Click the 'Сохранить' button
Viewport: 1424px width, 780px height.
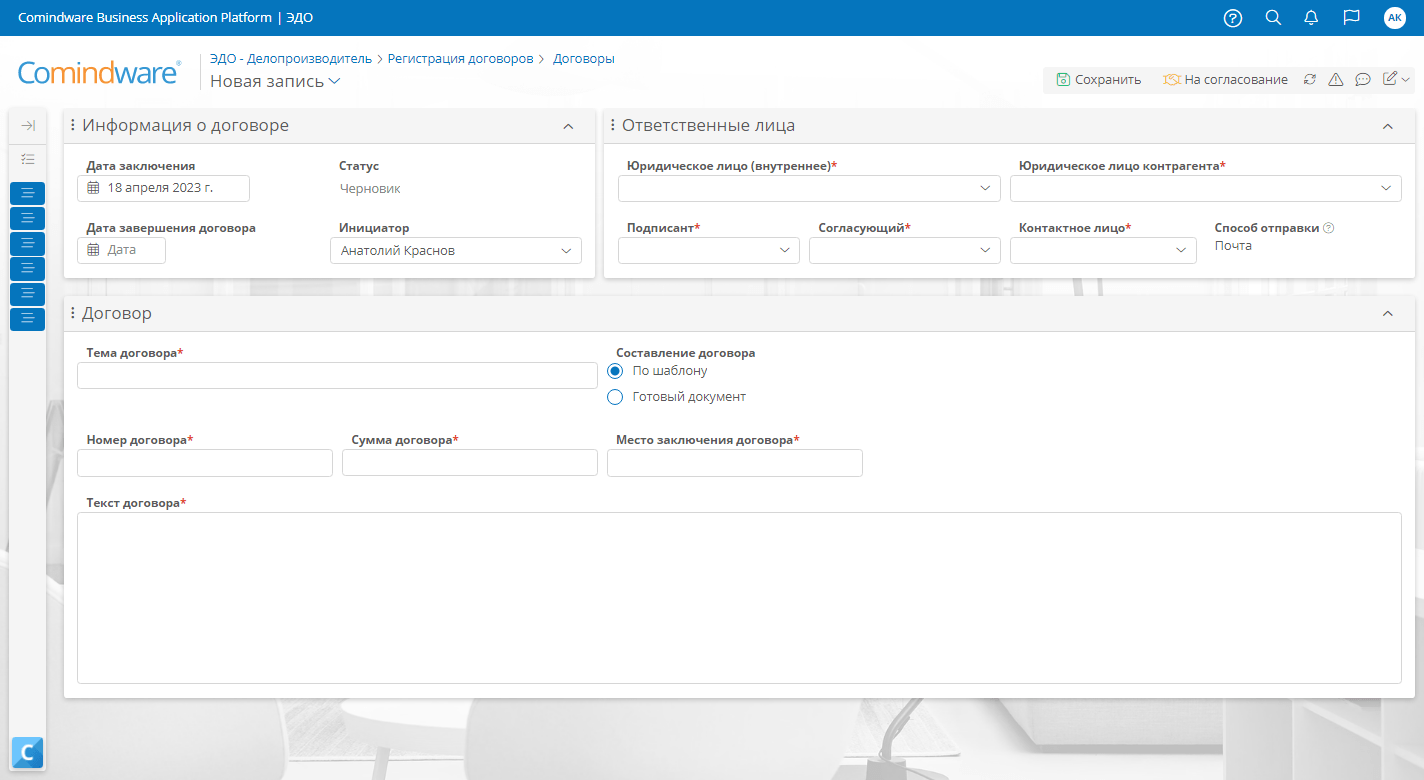click(1098, 80)
